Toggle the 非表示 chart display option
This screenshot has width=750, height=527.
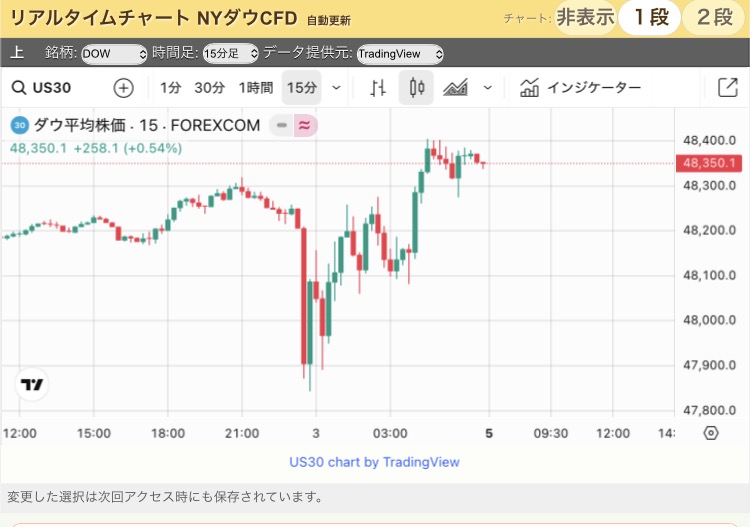pyautogui.click(x=585, y=17)
